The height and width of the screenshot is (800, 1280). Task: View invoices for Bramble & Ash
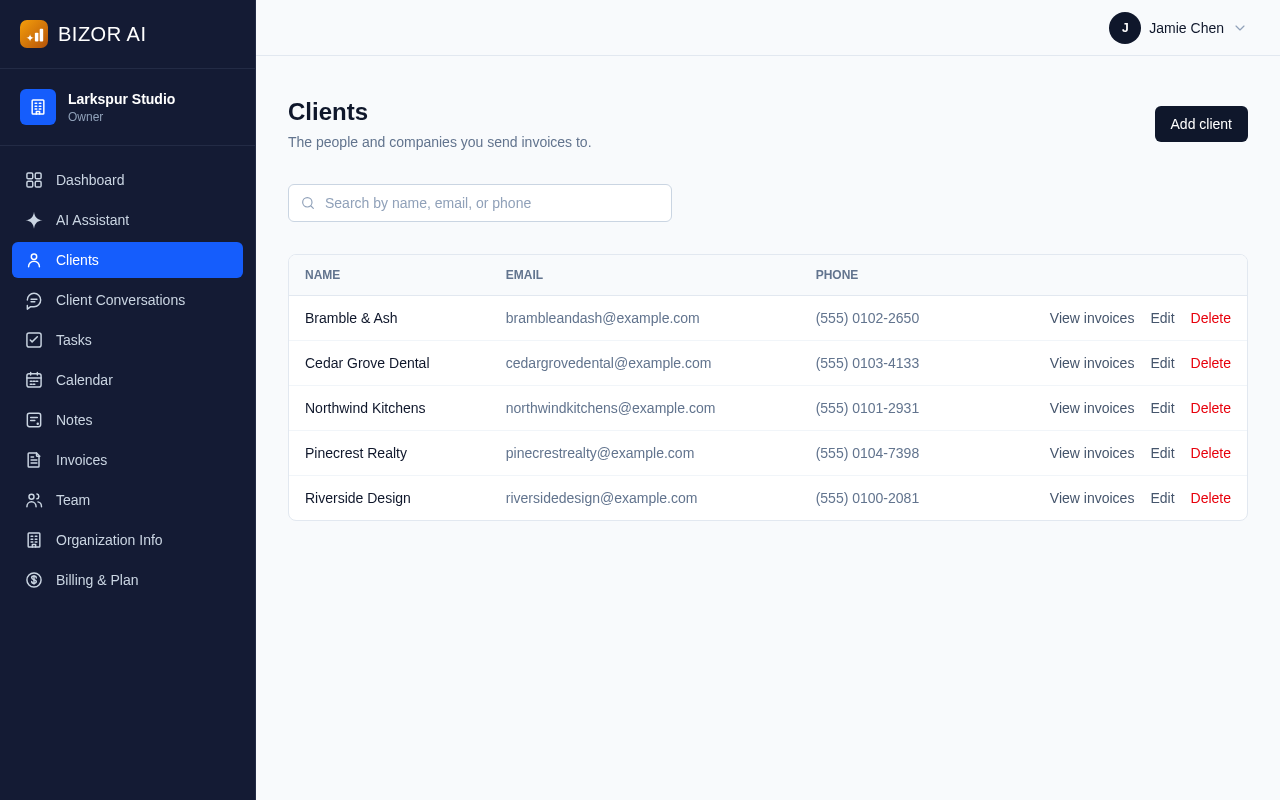coord(1092,318)
